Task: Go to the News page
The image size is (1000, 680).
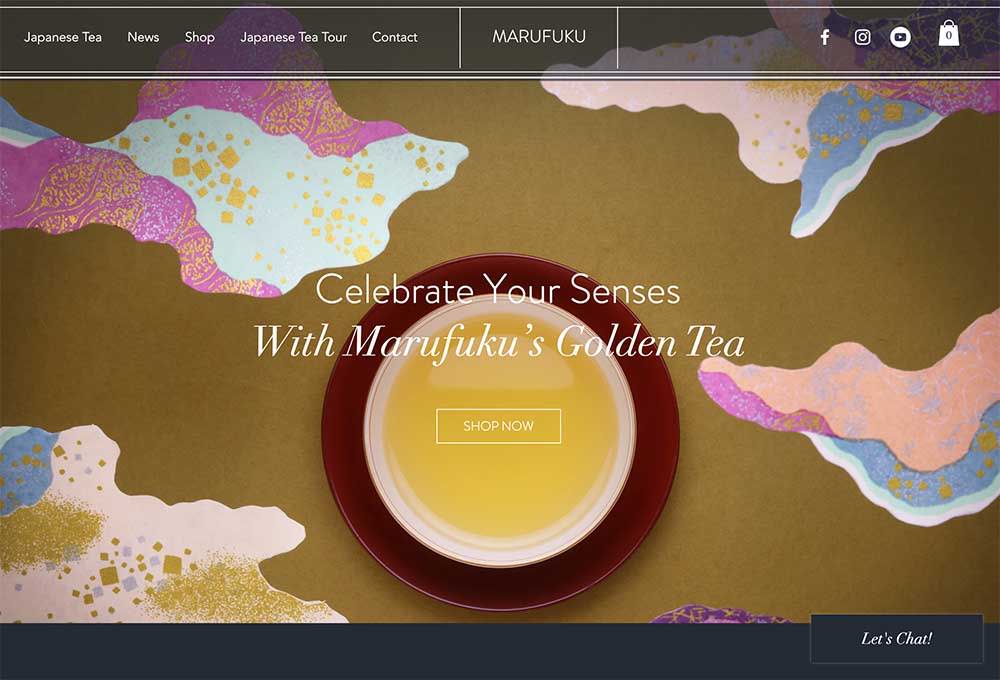Action: (143, 37)
